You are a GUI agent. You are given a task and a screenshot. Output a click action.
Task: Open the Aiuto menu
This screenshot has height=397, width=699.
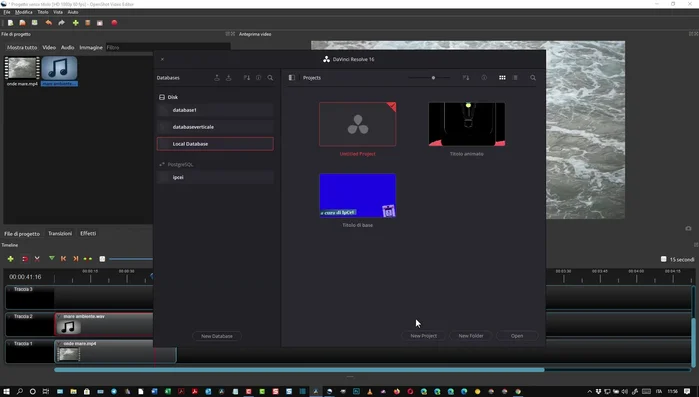(73, 12)
